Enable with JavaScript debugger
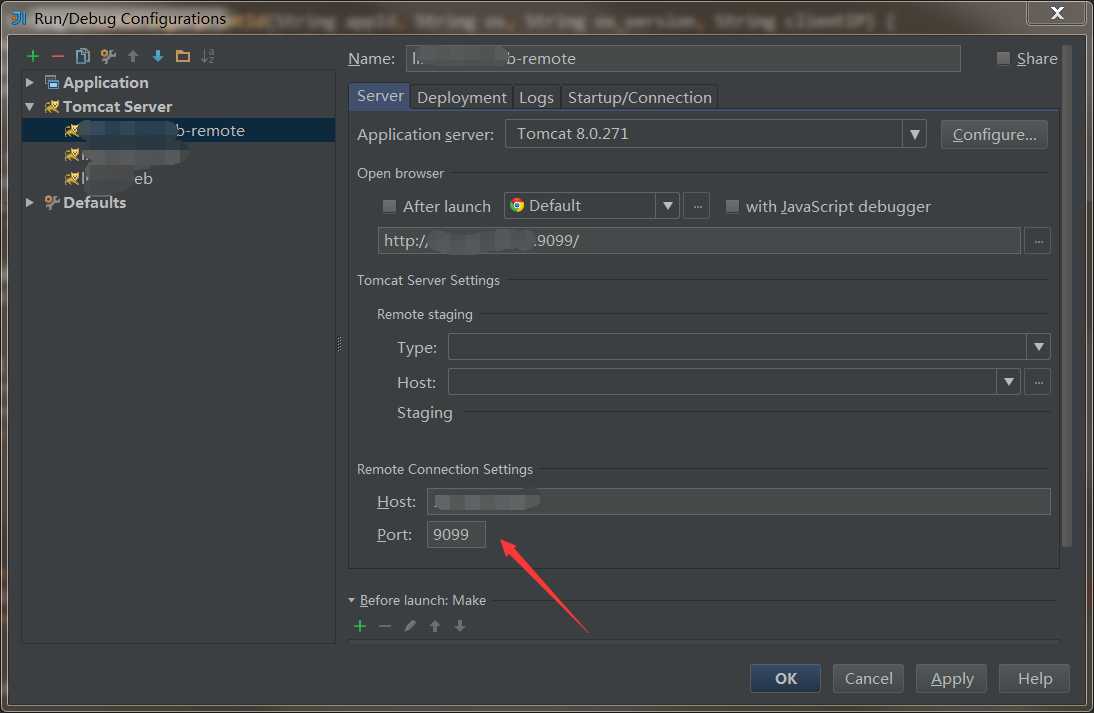Screen dimensions: 1094x713 (732, 207)
